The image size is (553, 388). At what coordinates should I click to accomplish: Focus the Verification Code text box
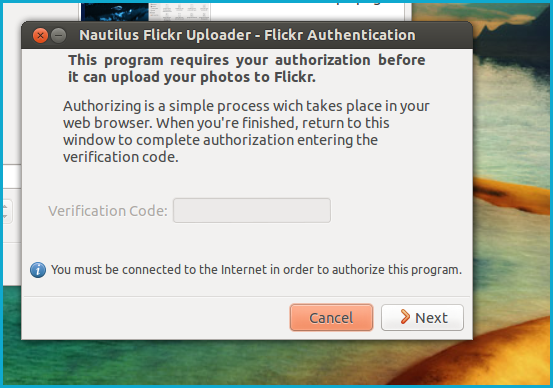pos(252,211)
